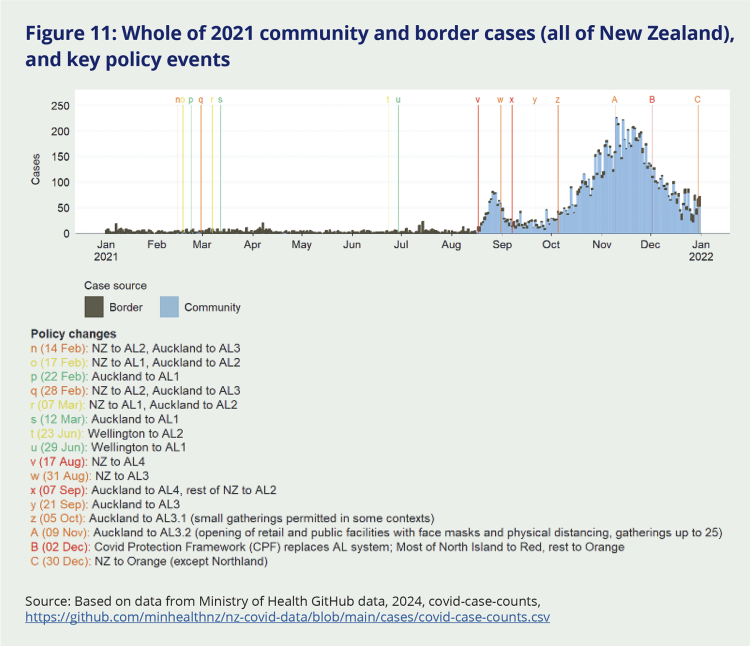The width and height of the screenshot is (750, 646).
Task: Click the 'Feb' x-axis label
Action: click(156, 244)
